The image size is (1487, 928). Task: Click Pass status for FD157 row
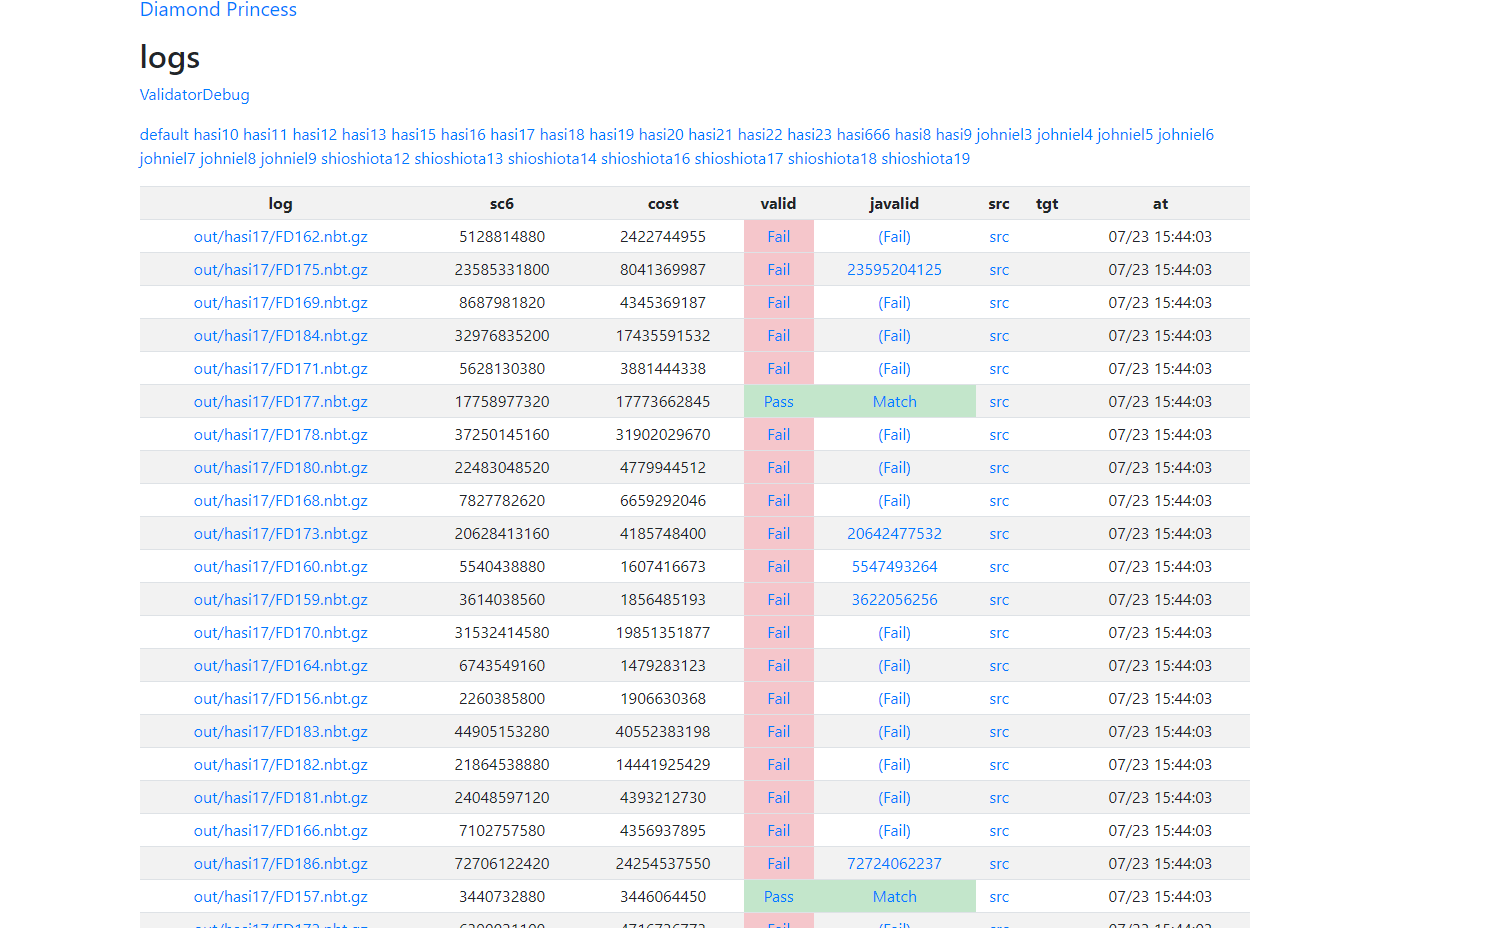779,897
